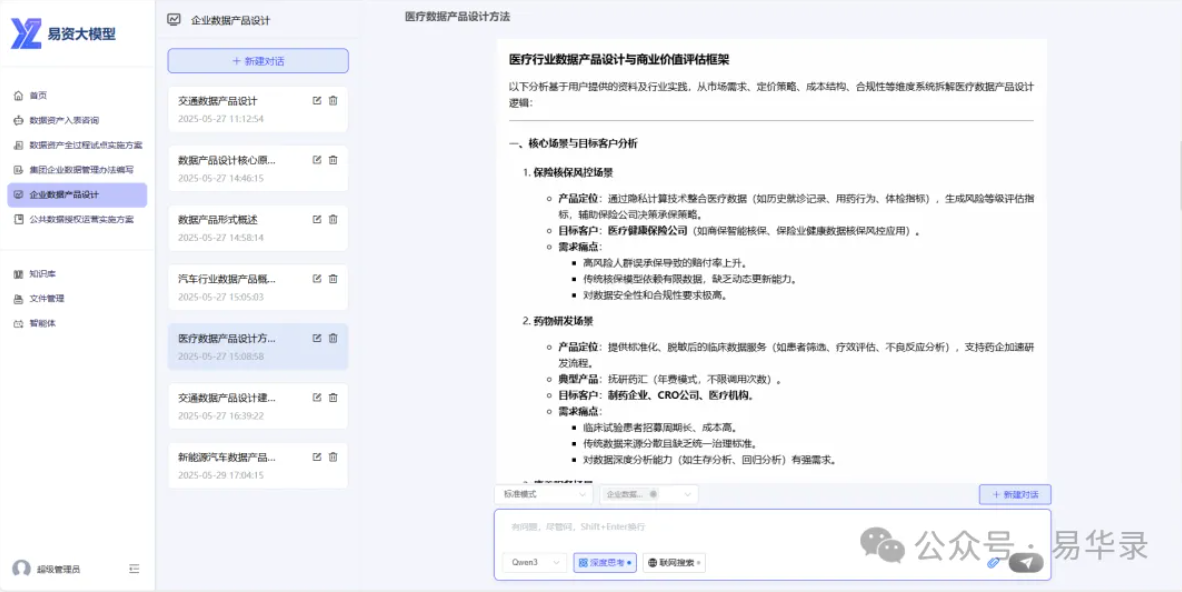Delete the 医疗数据产品设计方 conversation
The width and height of the screenshot is (1182, 592).
(333, 338)
